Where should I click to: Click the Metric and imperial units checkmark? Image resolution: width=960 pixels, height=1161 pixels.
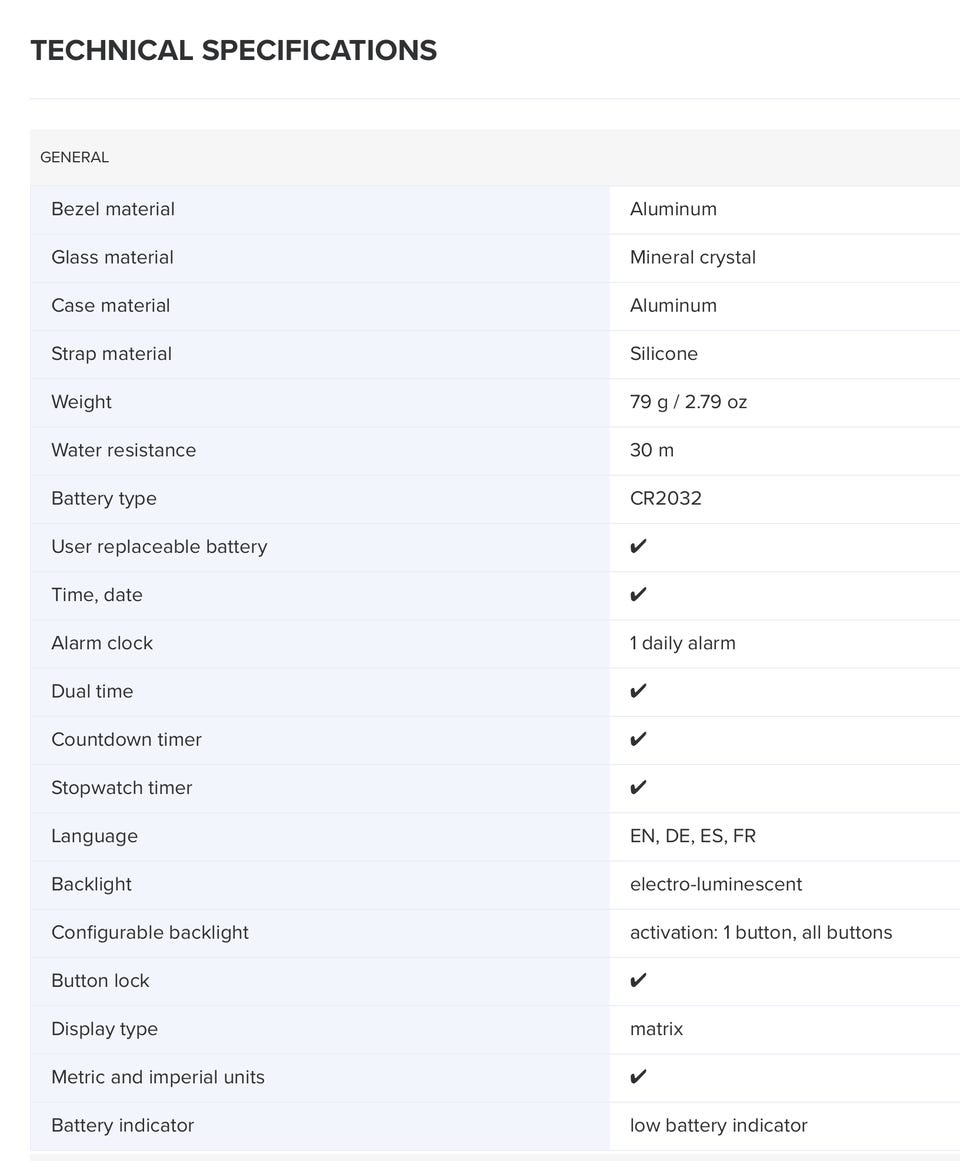click(638, 1077)
